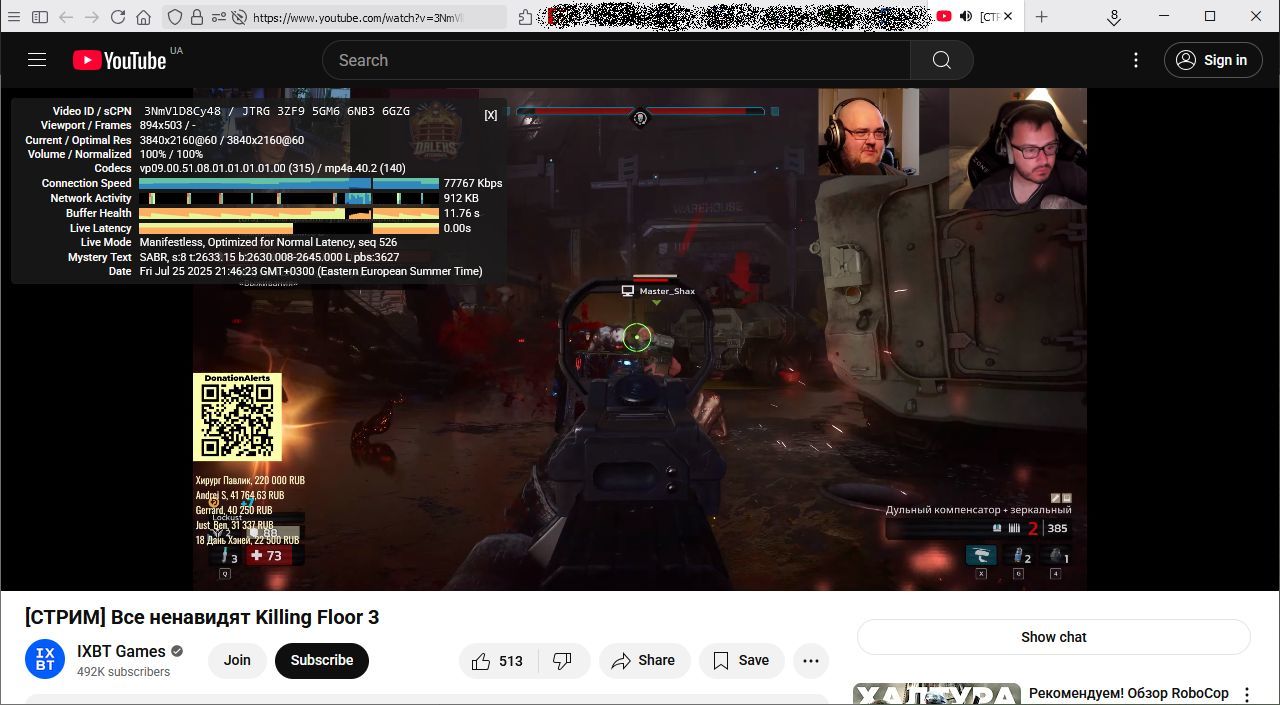Image resolution: width=1280 pixels, height=705 pixels.
Task: Click the YouTube search input field
Action: pos(615,60)
